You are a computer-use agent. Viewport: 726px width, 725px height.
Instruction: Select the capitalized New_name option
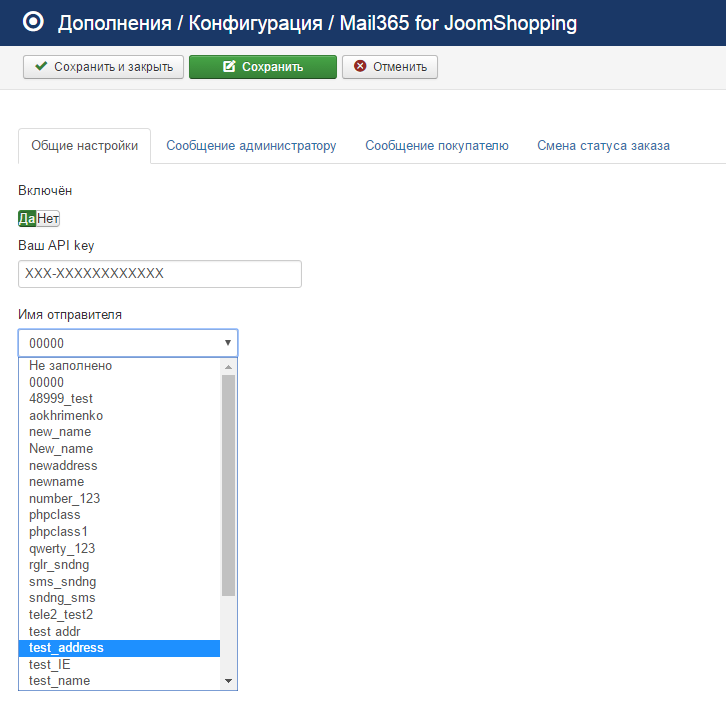point(119,449)
